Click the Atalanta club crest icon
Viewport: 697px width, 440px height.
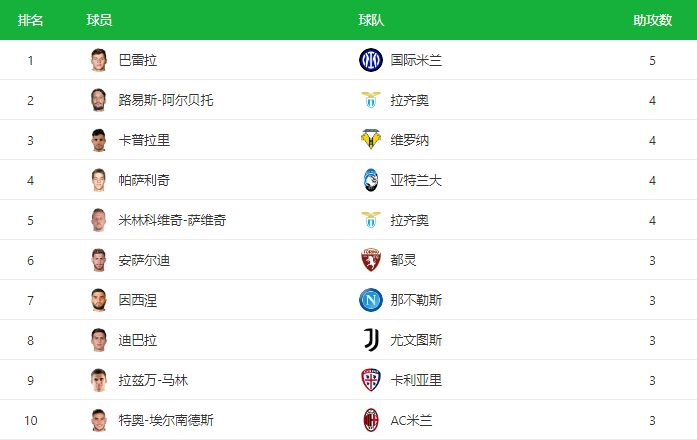coord(371,180)
